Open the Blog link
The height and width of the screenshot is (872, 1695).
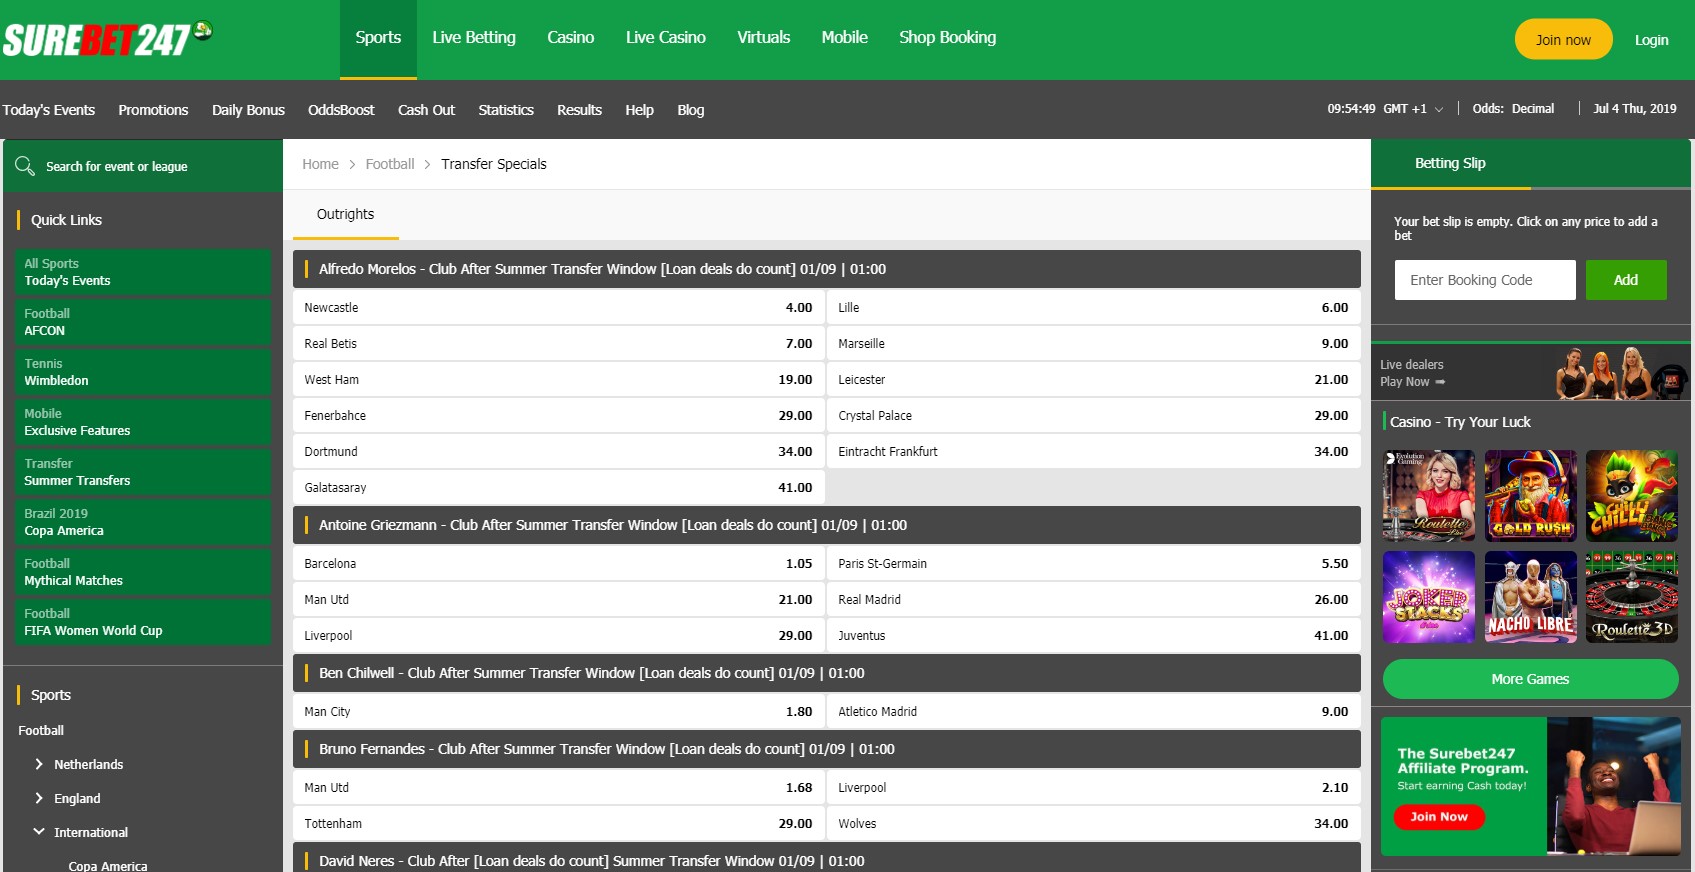tap(691, 110)
